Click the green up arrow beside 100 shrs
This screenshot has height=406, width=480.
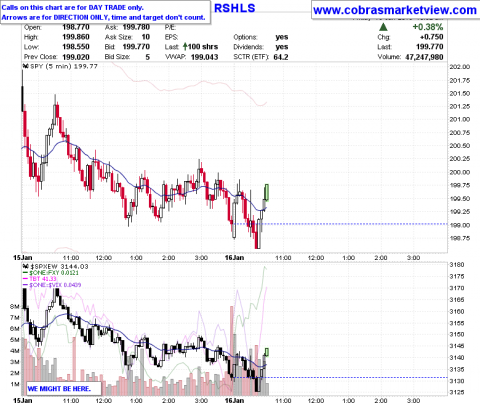(185, 47)
